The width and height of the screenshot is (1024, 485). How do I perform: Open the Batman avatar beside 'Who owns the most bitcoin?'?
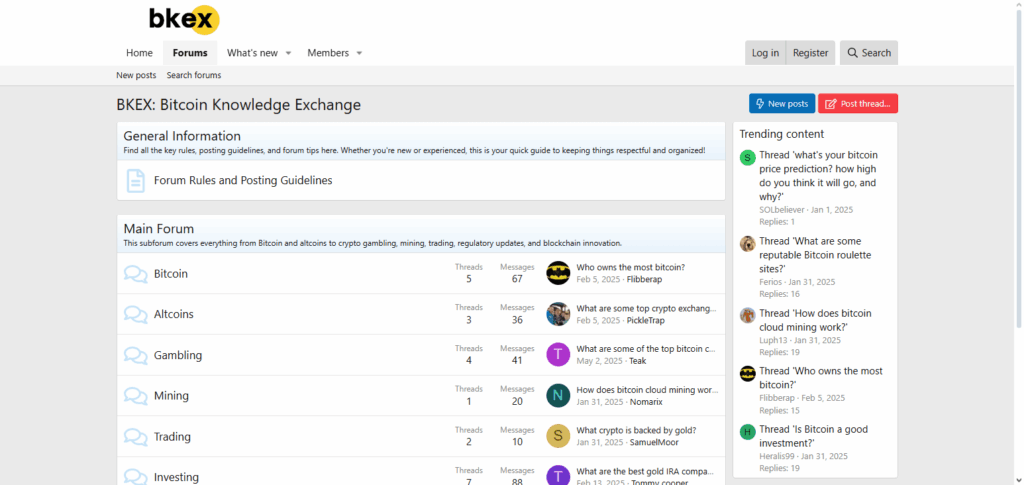click(x=558, y=274)
